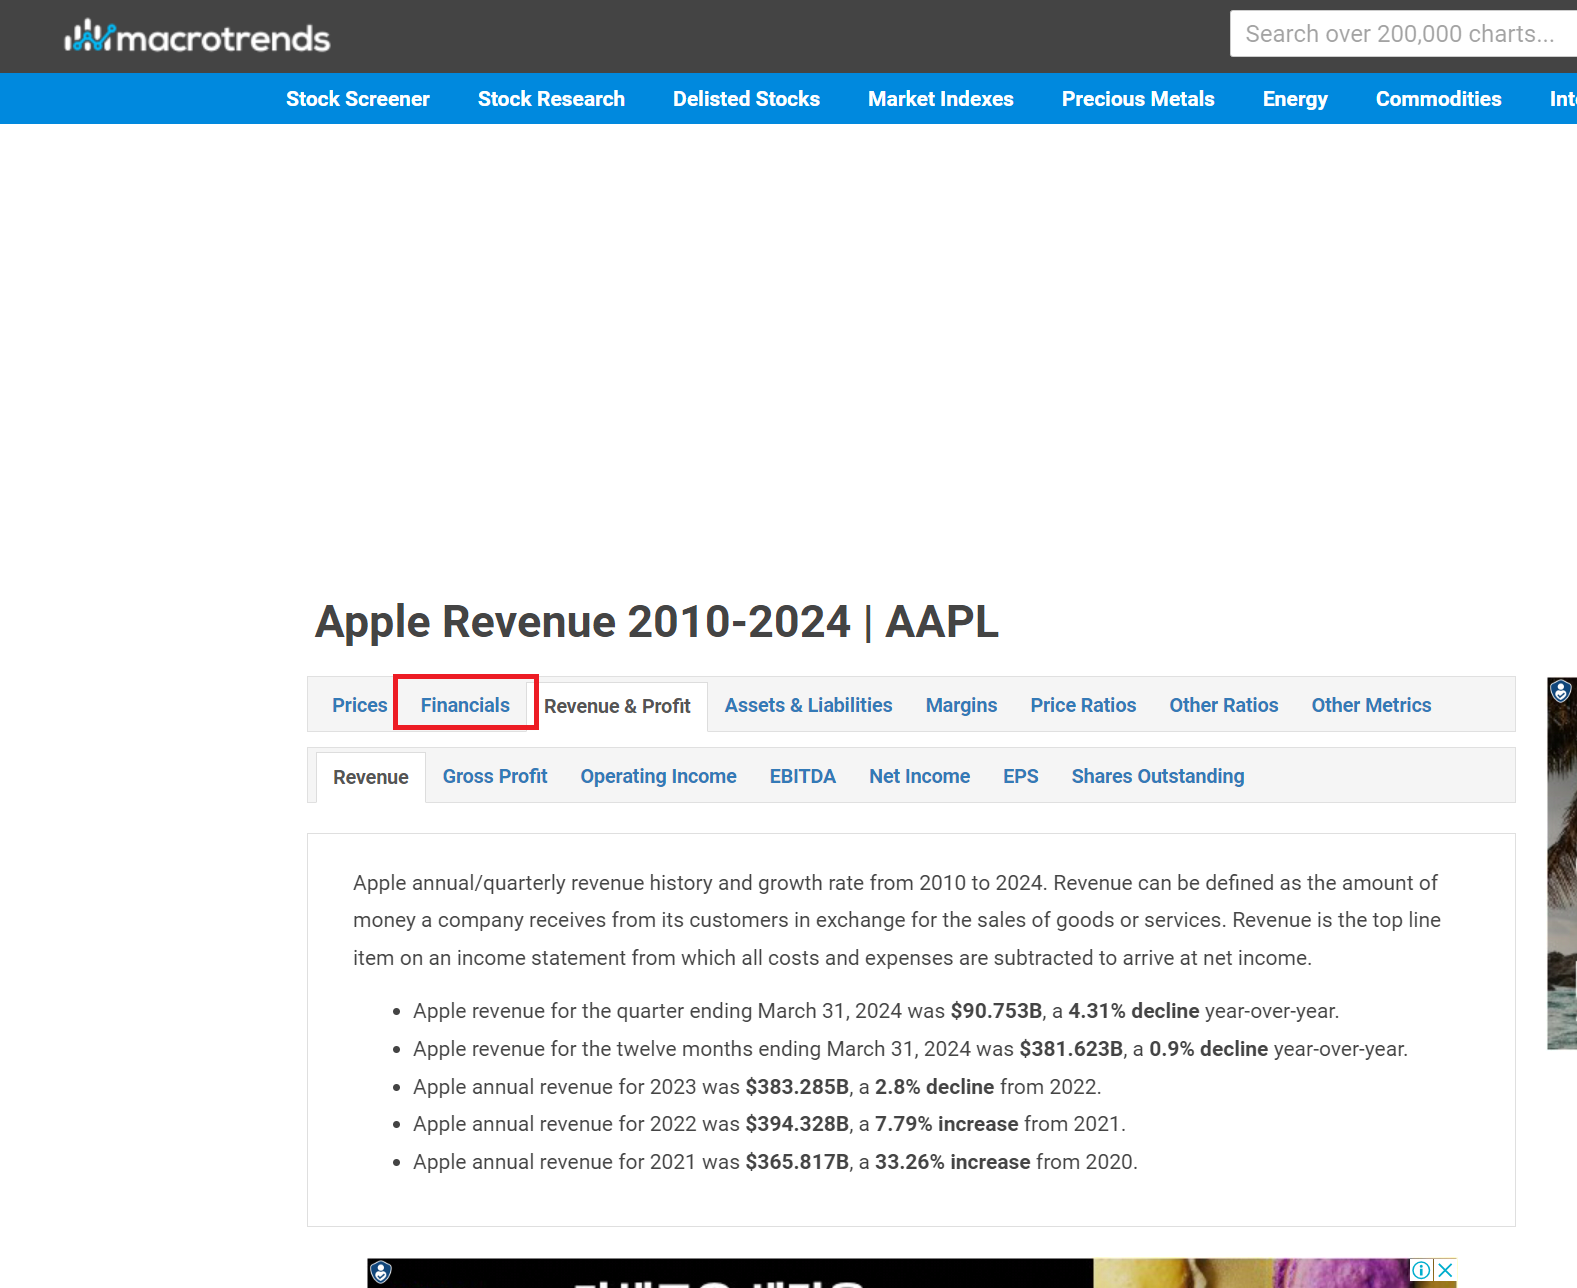Image resolution: width=1577 pixels, height=1288 pixels.
Task: Close the bottom banner ad
Action: tap(1445, 1270)
